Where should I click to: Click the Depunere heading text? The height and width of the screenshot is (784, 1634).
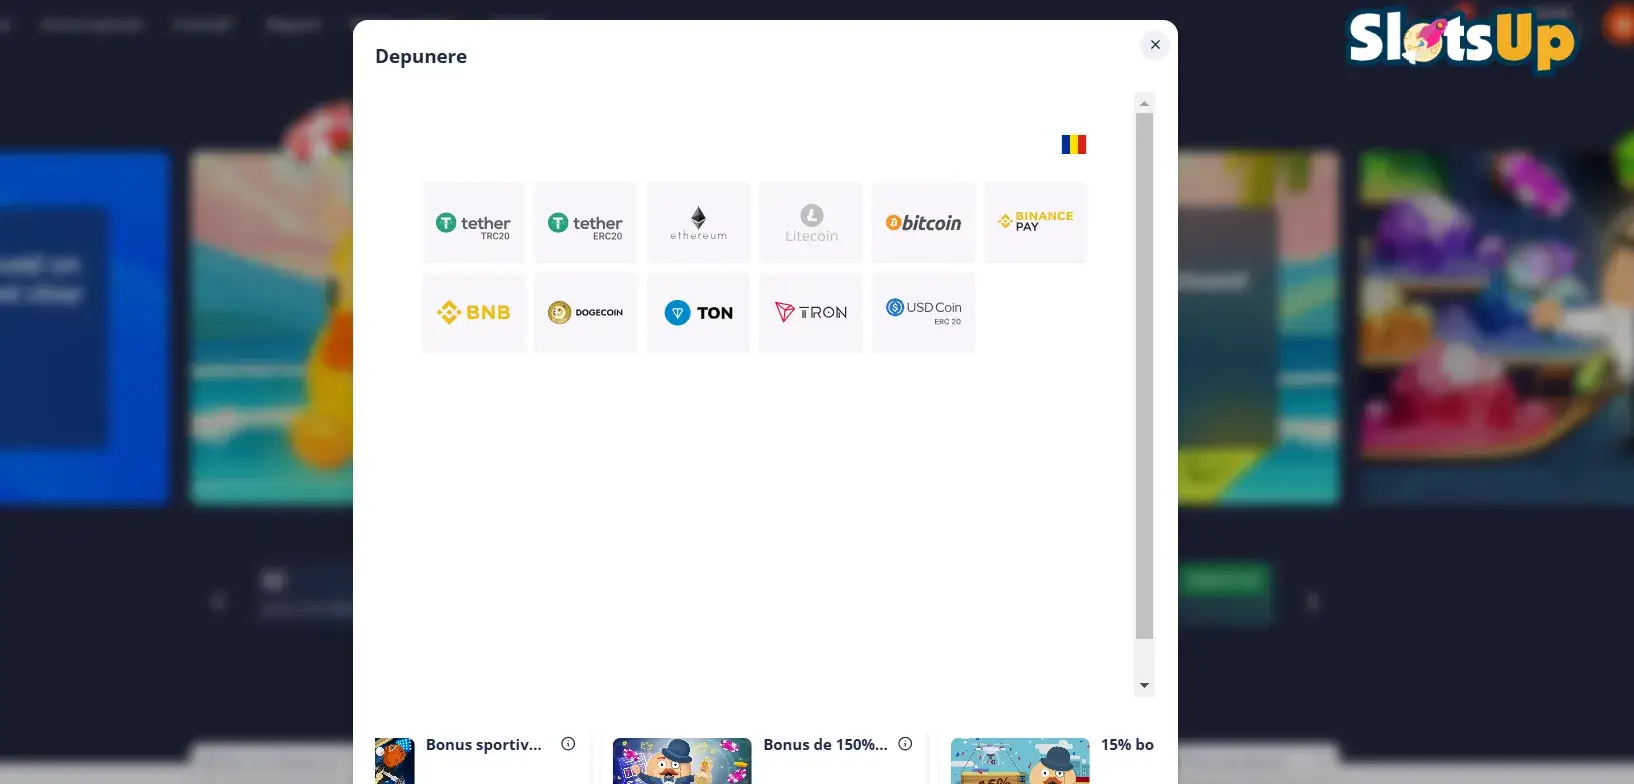point(421,57)
